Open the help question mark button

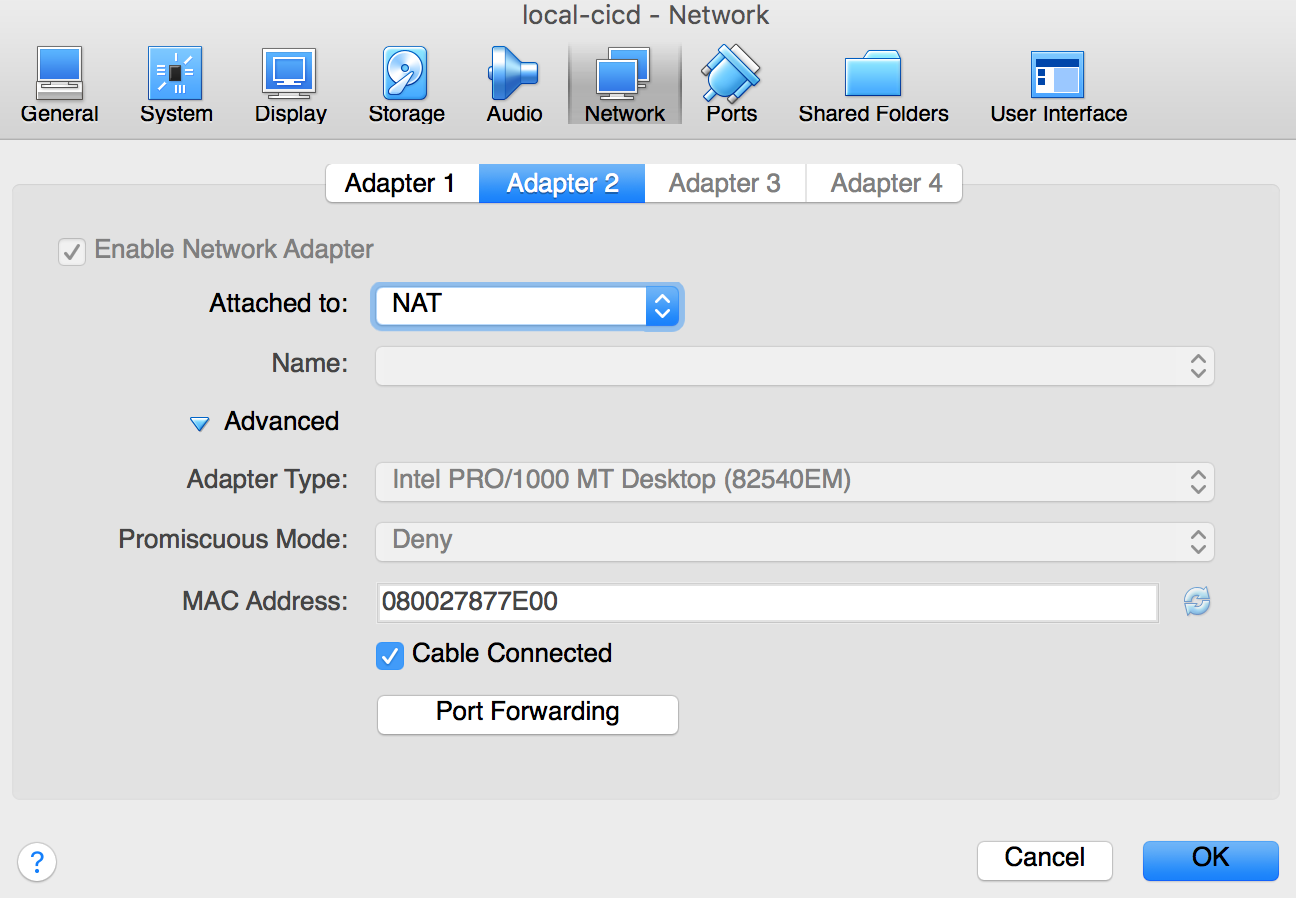[37, 861]
